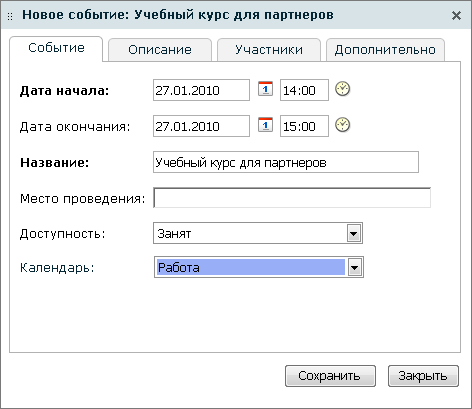Open the calendar picker for start date

click(265, 89)
